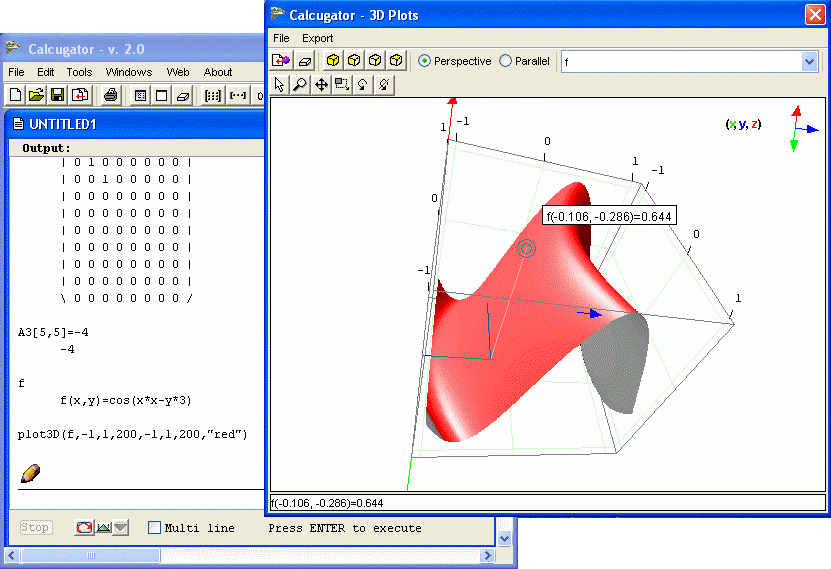Select the Perspective radio button
Image resolution: width=831 pixels, height=569 pixels.
(425, 61)
